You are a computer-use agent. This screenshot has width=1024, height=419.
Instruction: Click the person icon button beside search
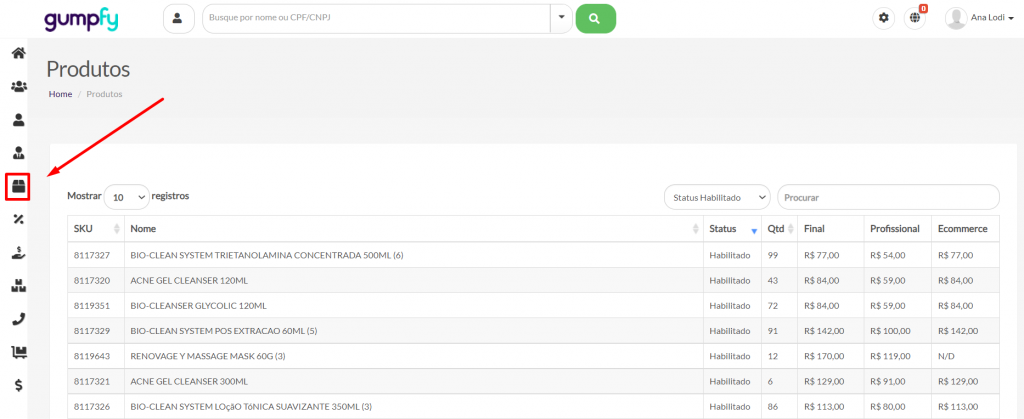178,18
